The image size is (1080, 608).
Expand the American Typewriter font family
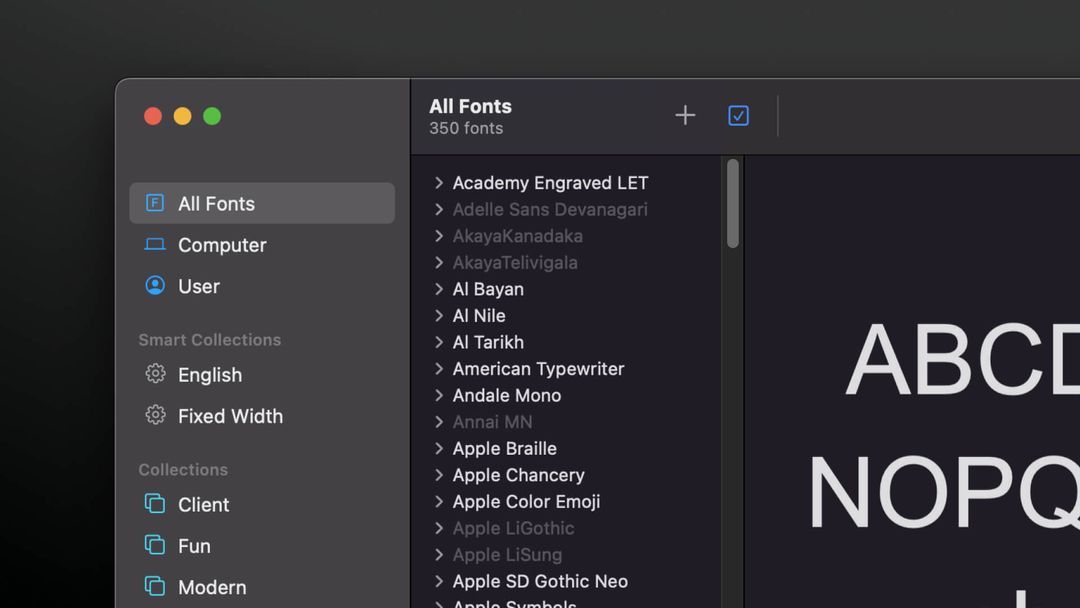[x=439, y=369]
